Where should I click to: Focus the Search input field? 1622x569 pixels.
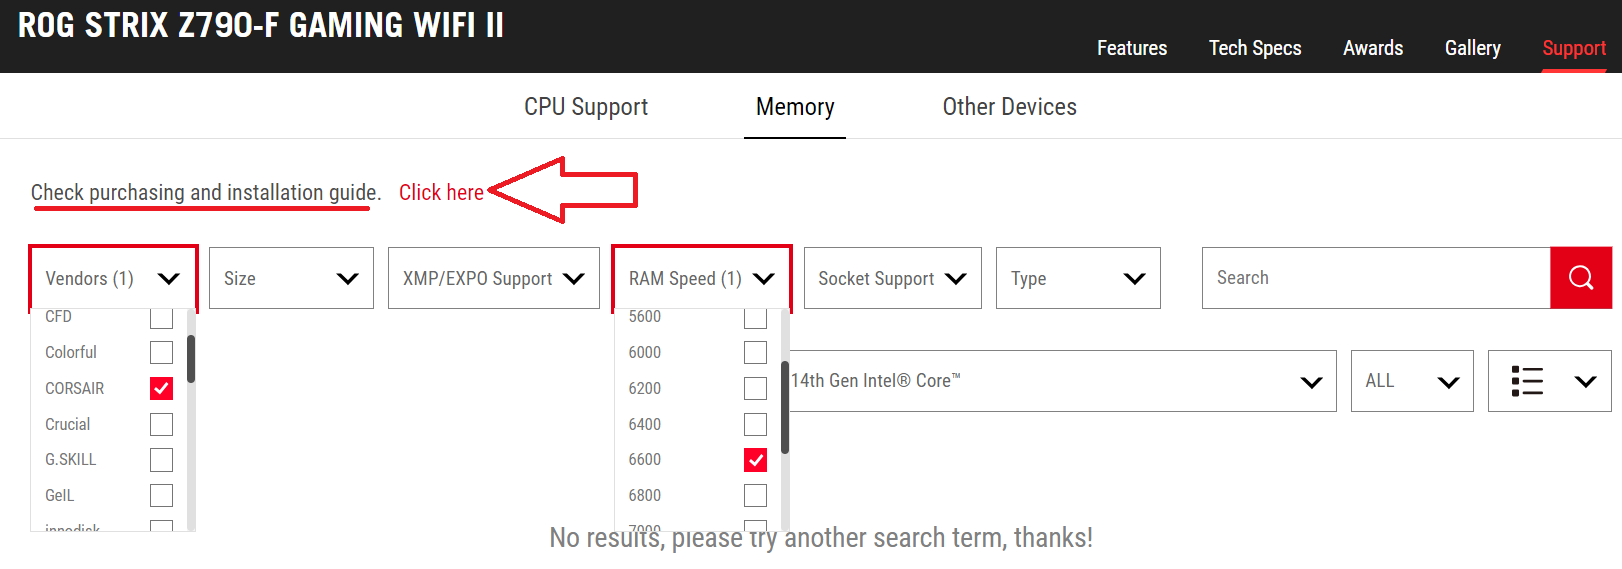pyautogui.click(x=1376, y=278)
